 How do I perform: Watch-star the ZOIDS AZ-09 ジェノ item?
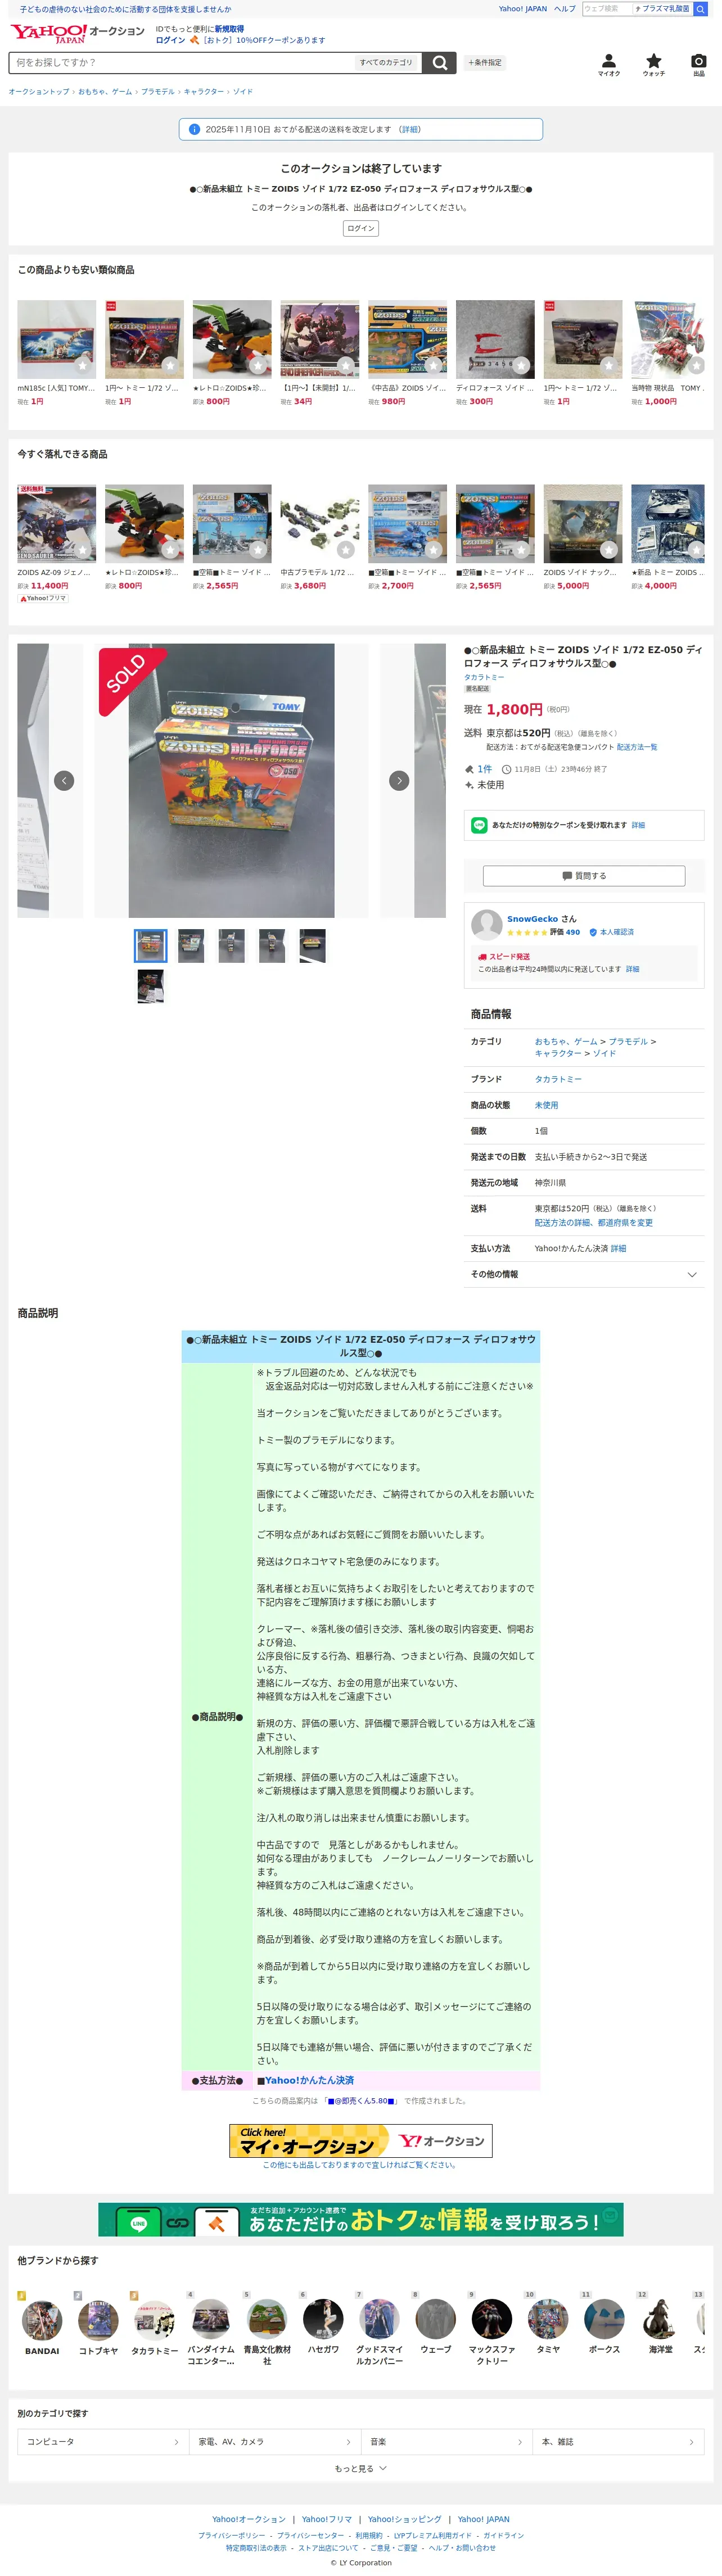(83, 550)
